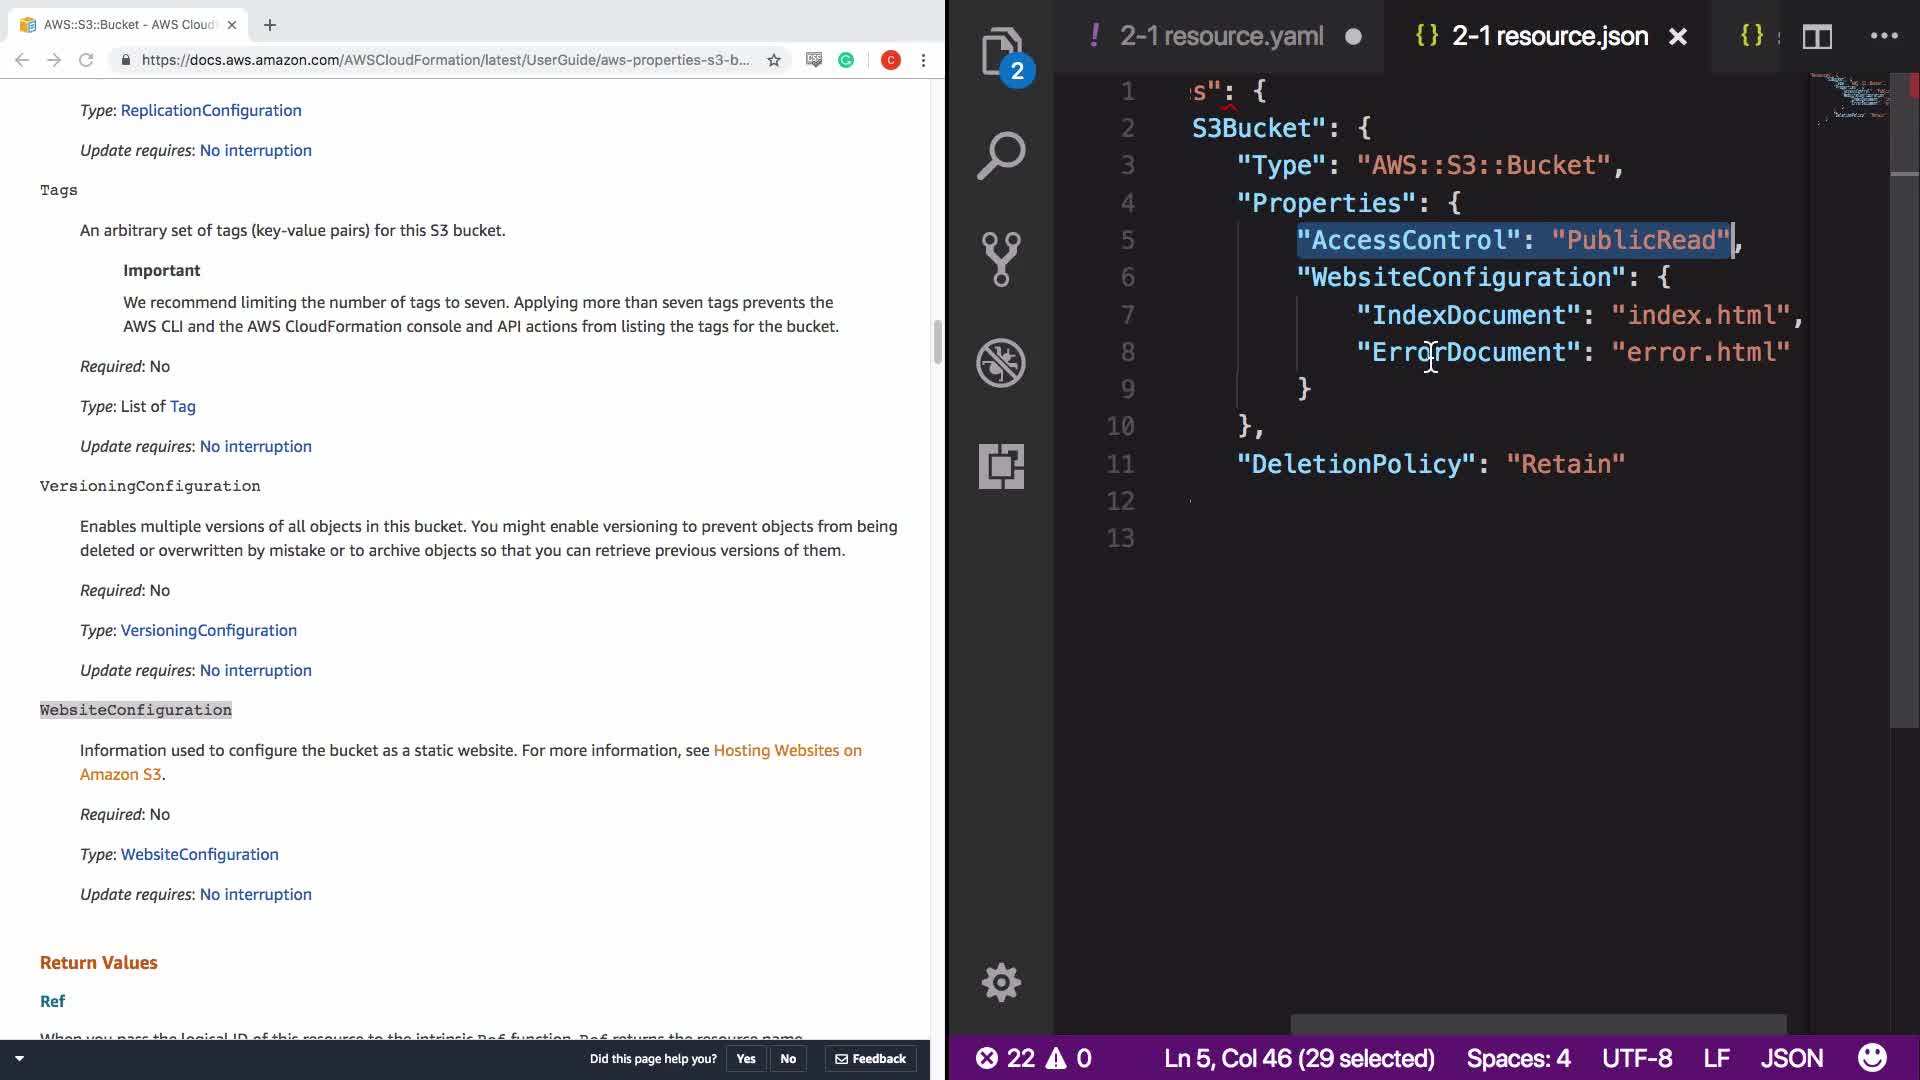Open the Search panel magnifier icon
Viewport: 1920px width, 1080px height.
(x=1000, y=156)
